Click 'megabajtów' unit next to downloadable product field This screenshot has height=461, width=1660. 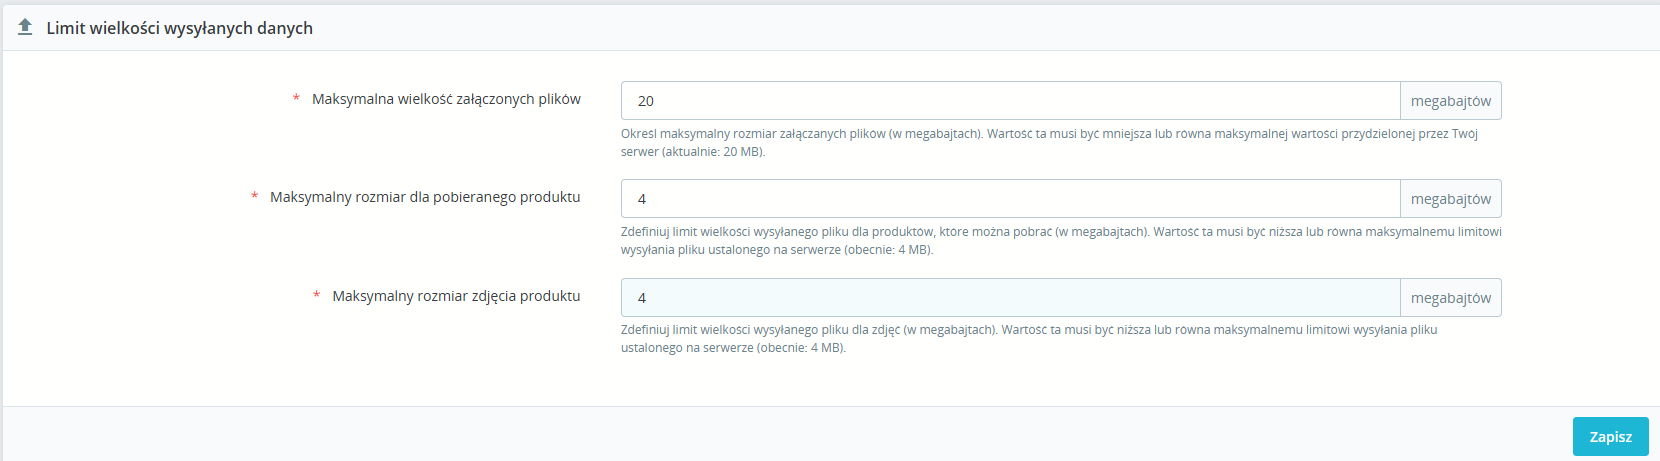point(1450,199)
